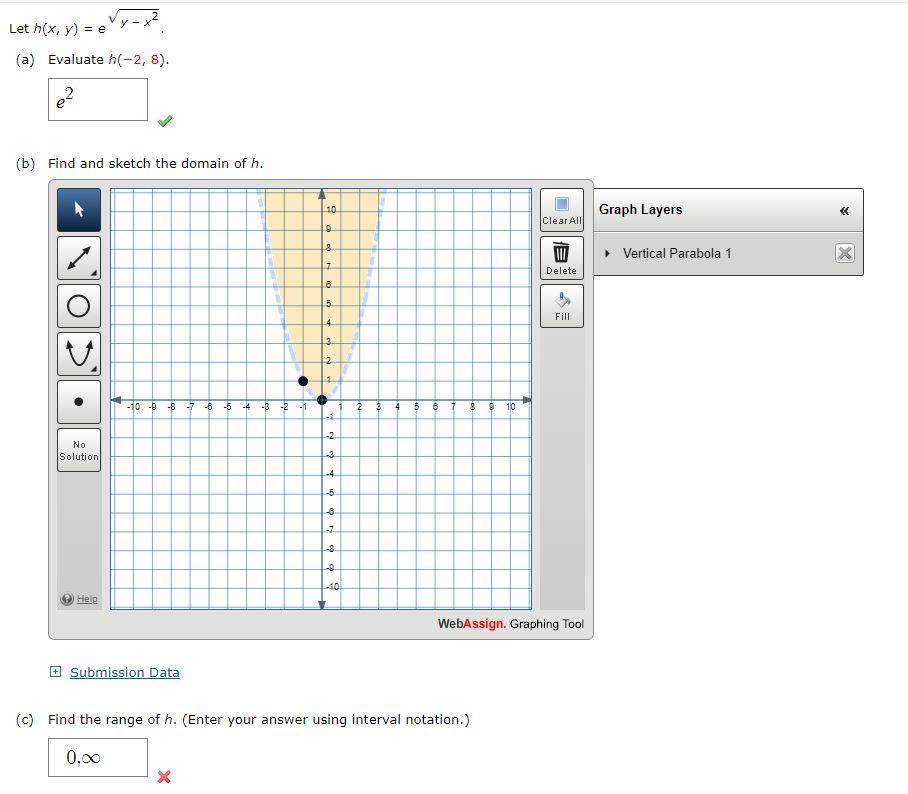Click the Delete trash icon

561,257
